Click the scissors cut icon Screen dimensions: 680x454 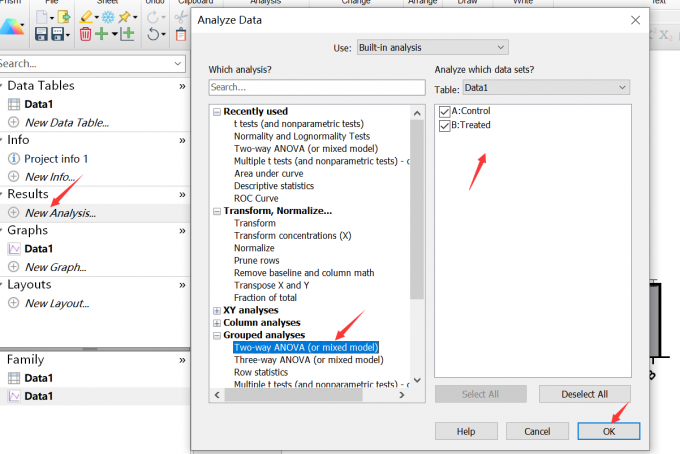pos(180,17)
